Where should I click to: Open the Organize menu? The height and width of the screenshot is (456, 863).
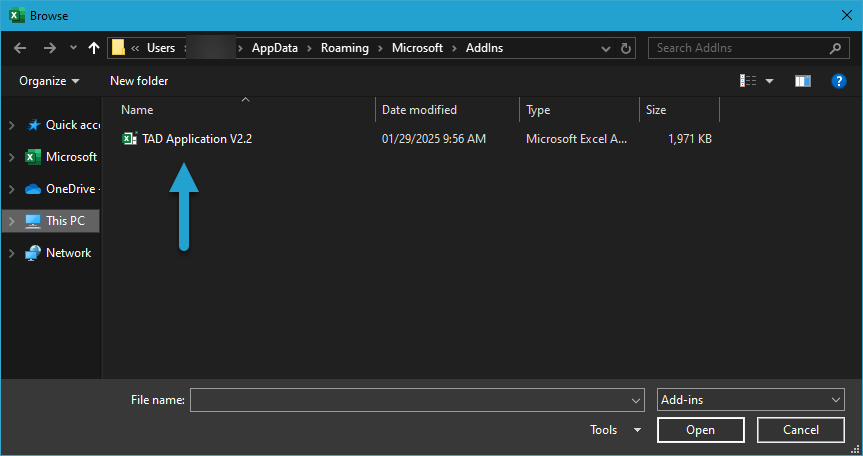pos(49,81)
